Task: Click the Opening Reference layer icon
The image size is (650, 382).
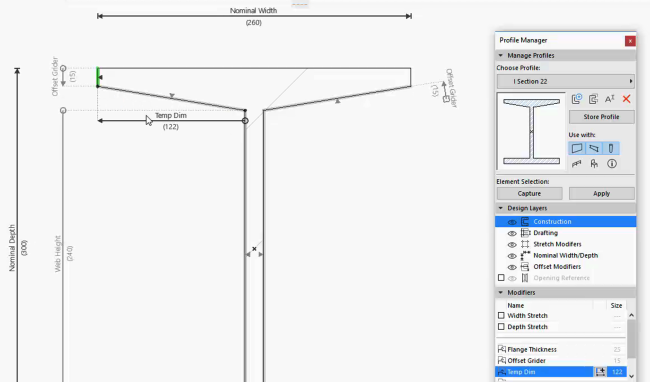Action: (x=525, y=278)
